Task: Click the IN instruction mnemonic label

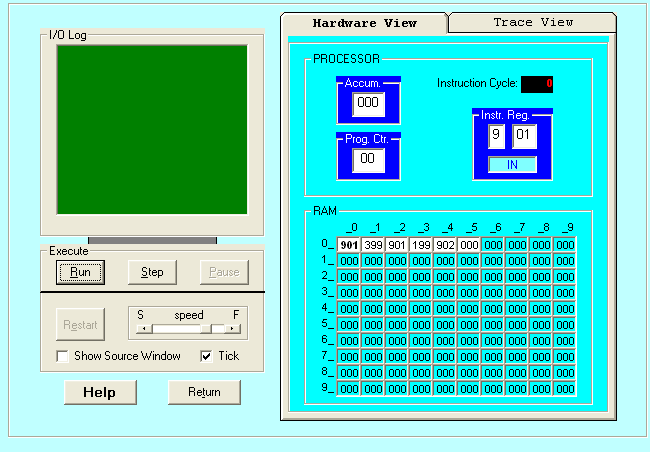Action: pos(512,164)
